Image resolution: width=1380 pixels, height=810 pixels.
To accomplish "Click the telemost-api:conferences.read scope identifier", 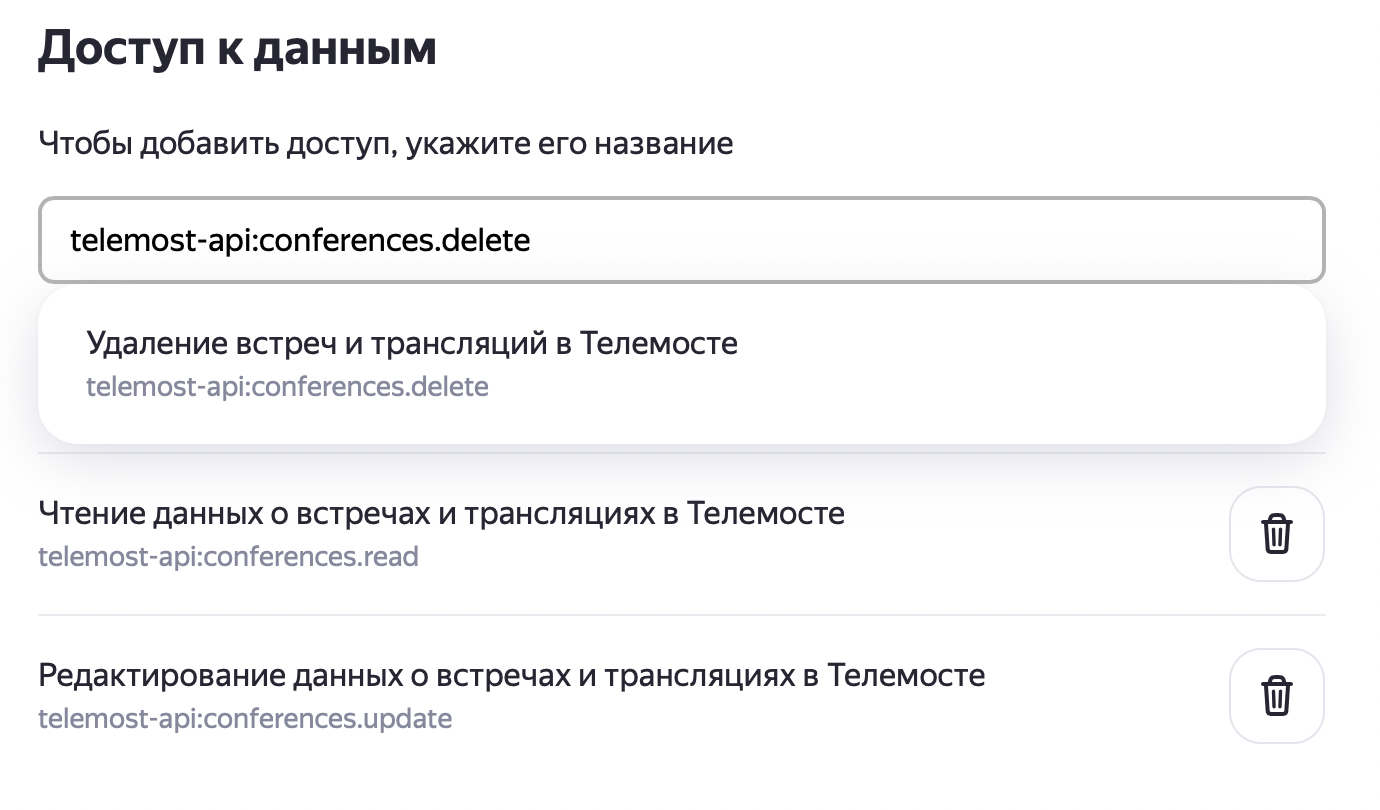I will coord(228,556).
